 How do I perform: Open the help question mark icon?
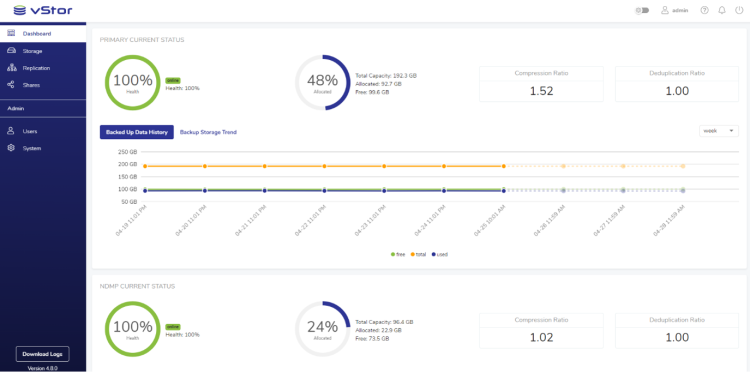click(x=704, y=10)
